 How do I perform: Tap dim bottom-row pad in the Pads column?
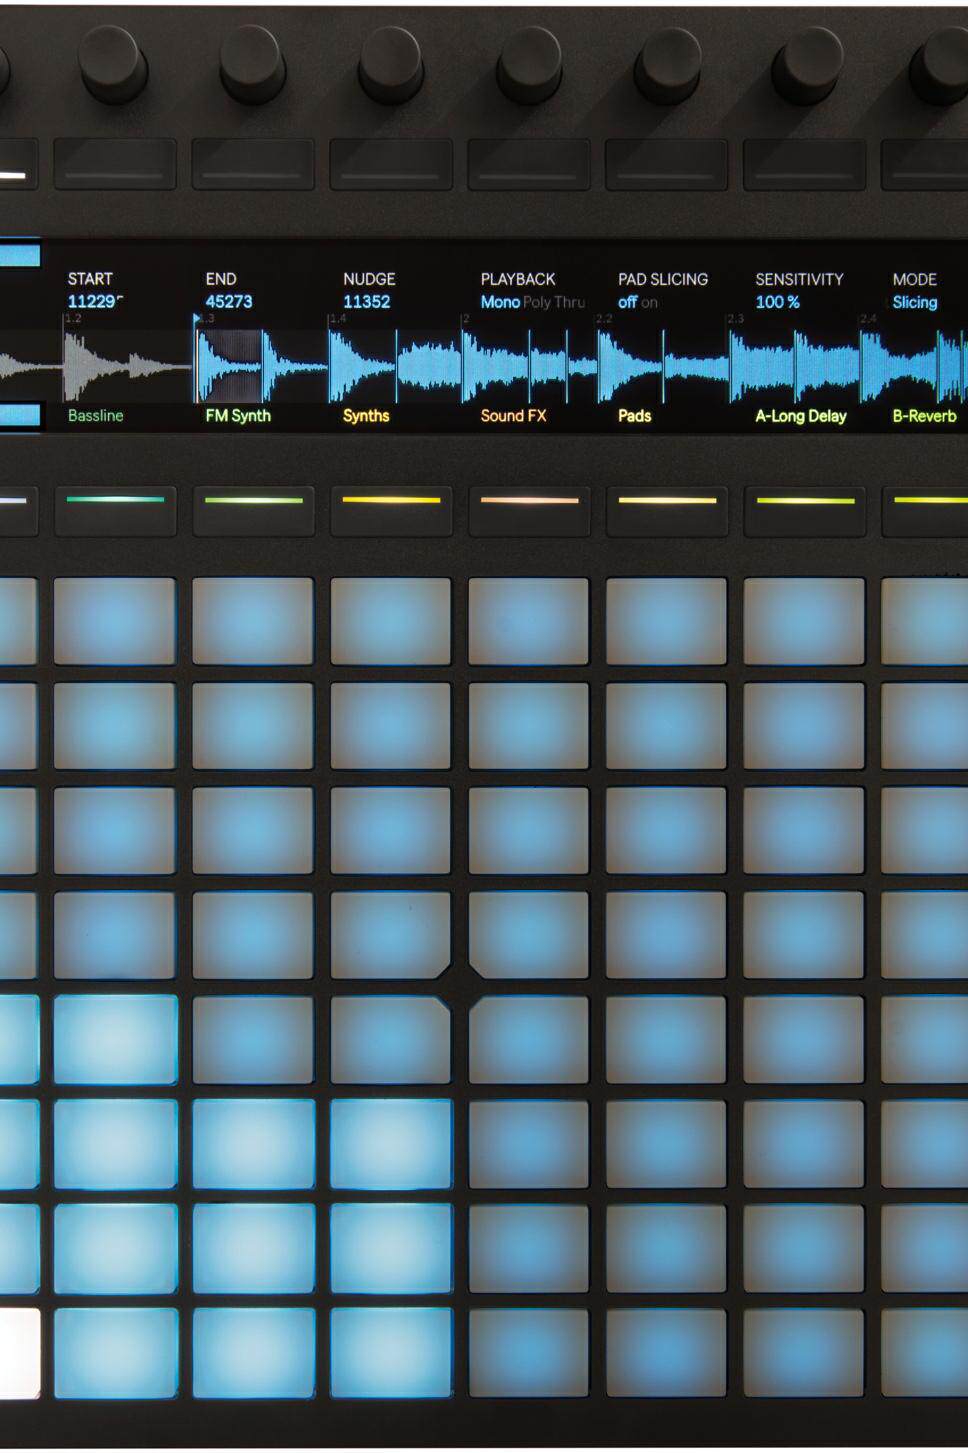pyautogui.click(x=667, y=1352)
